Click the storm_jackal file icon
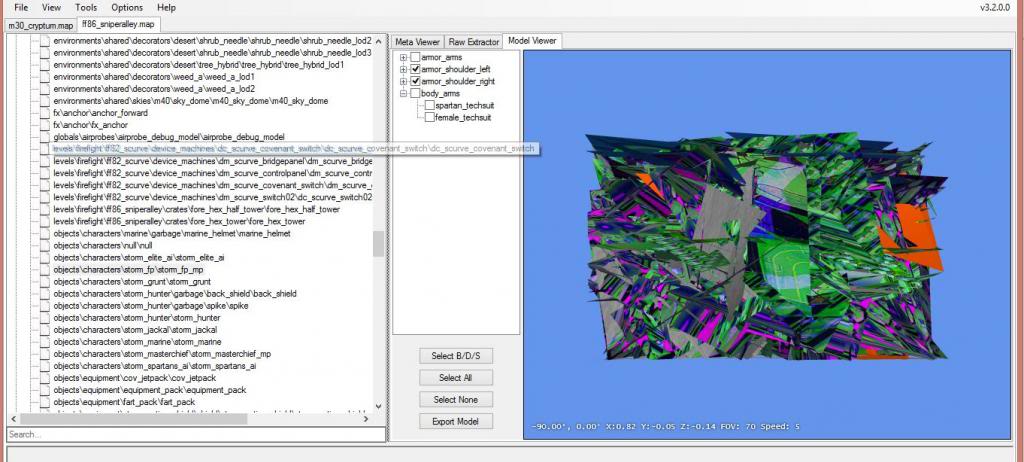 [45, 330]
